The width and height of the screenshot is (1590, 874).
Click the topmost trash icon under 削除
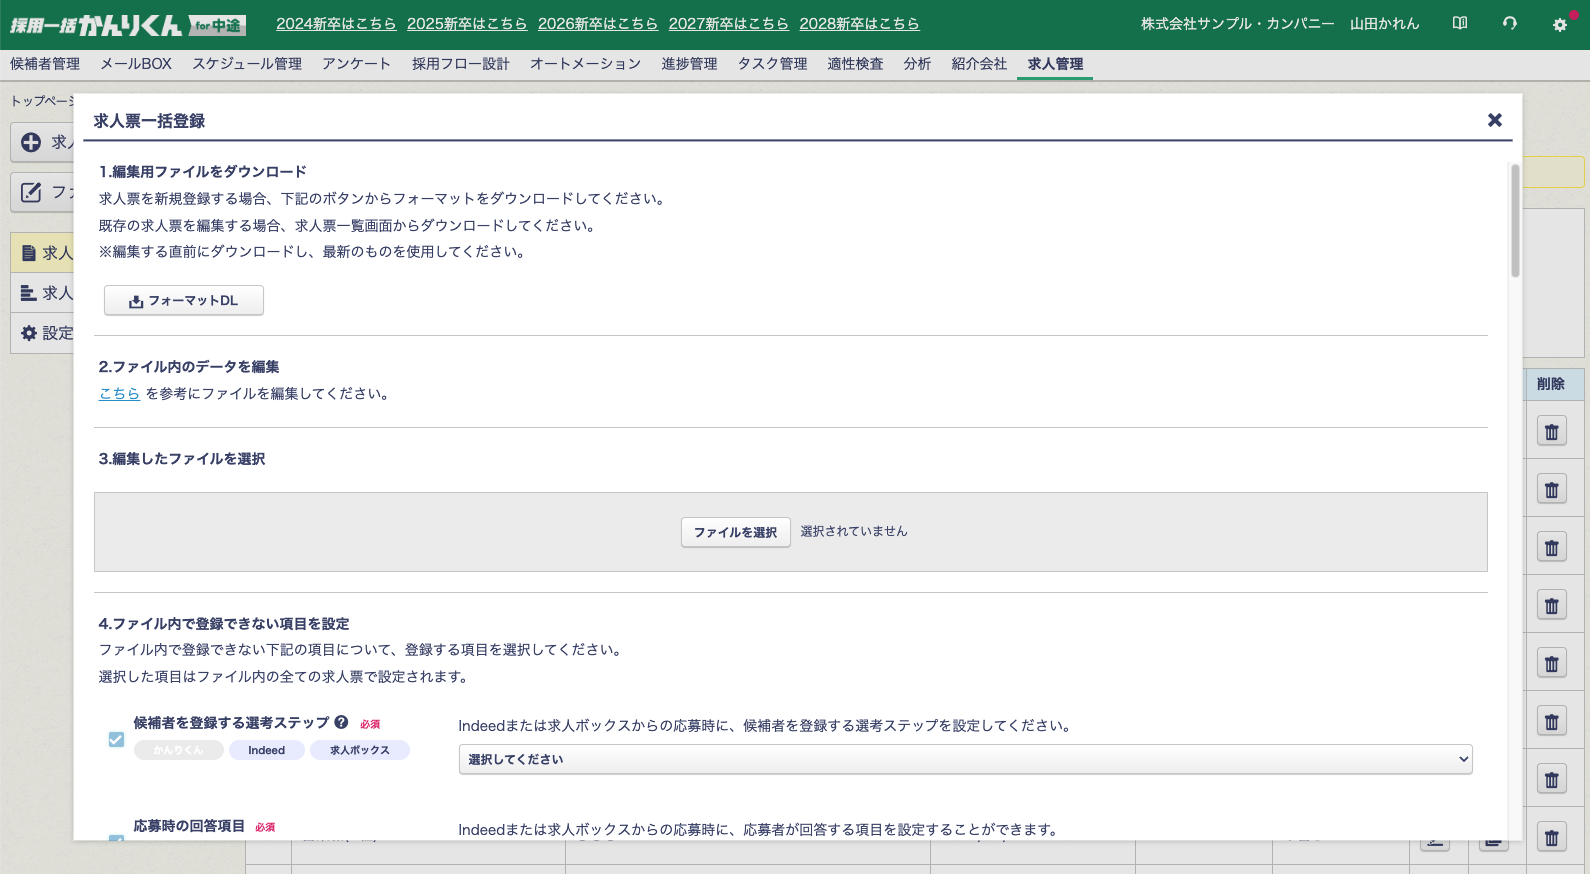[1551, 432]
